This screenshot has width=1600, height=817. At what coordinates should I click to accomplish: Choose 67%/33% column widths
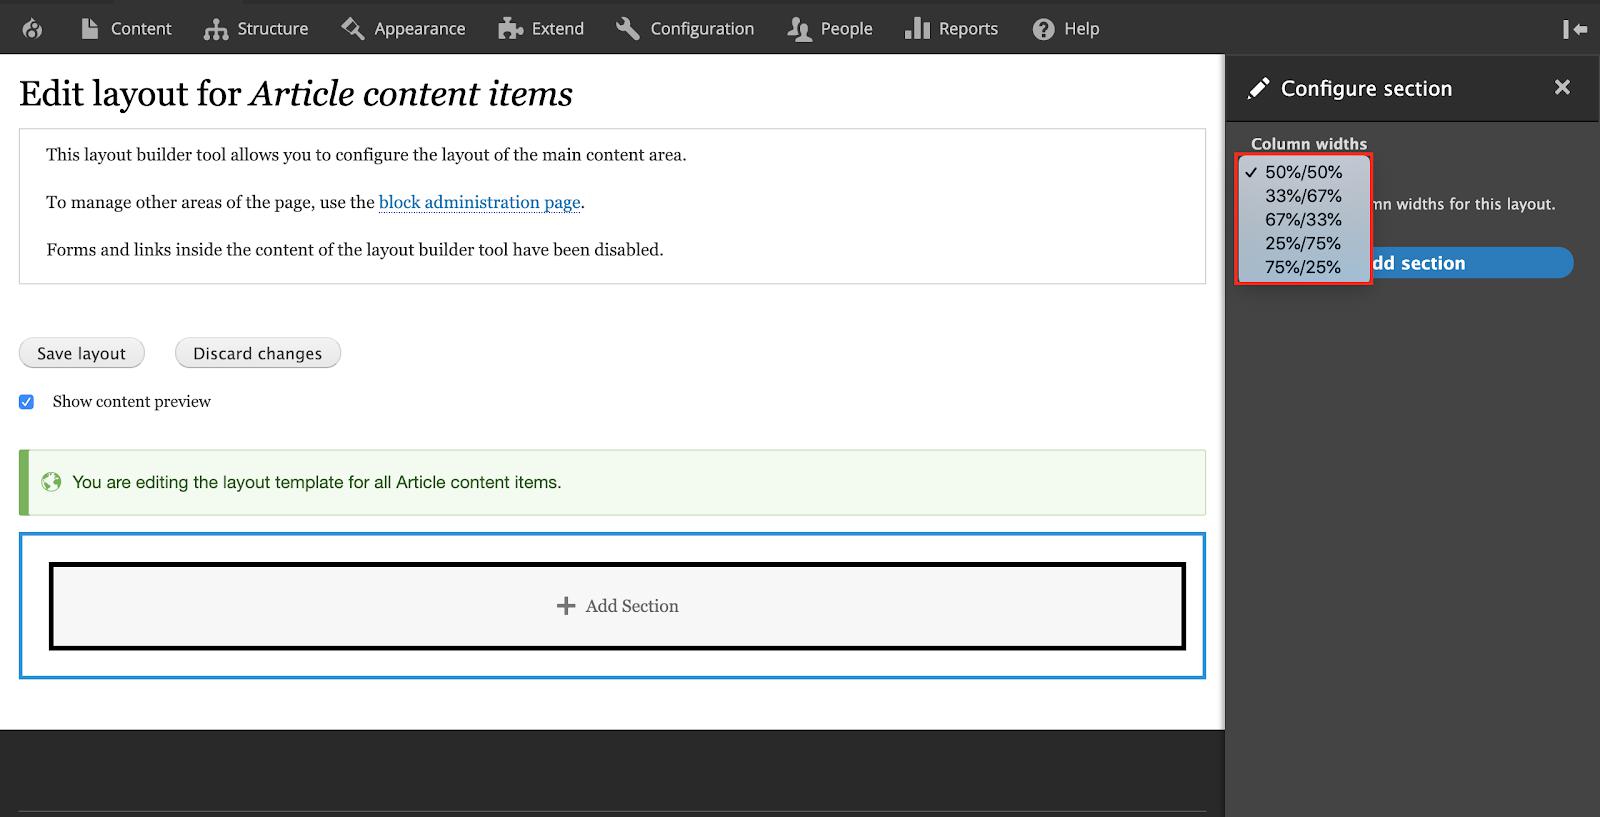tap(1304, 220)
